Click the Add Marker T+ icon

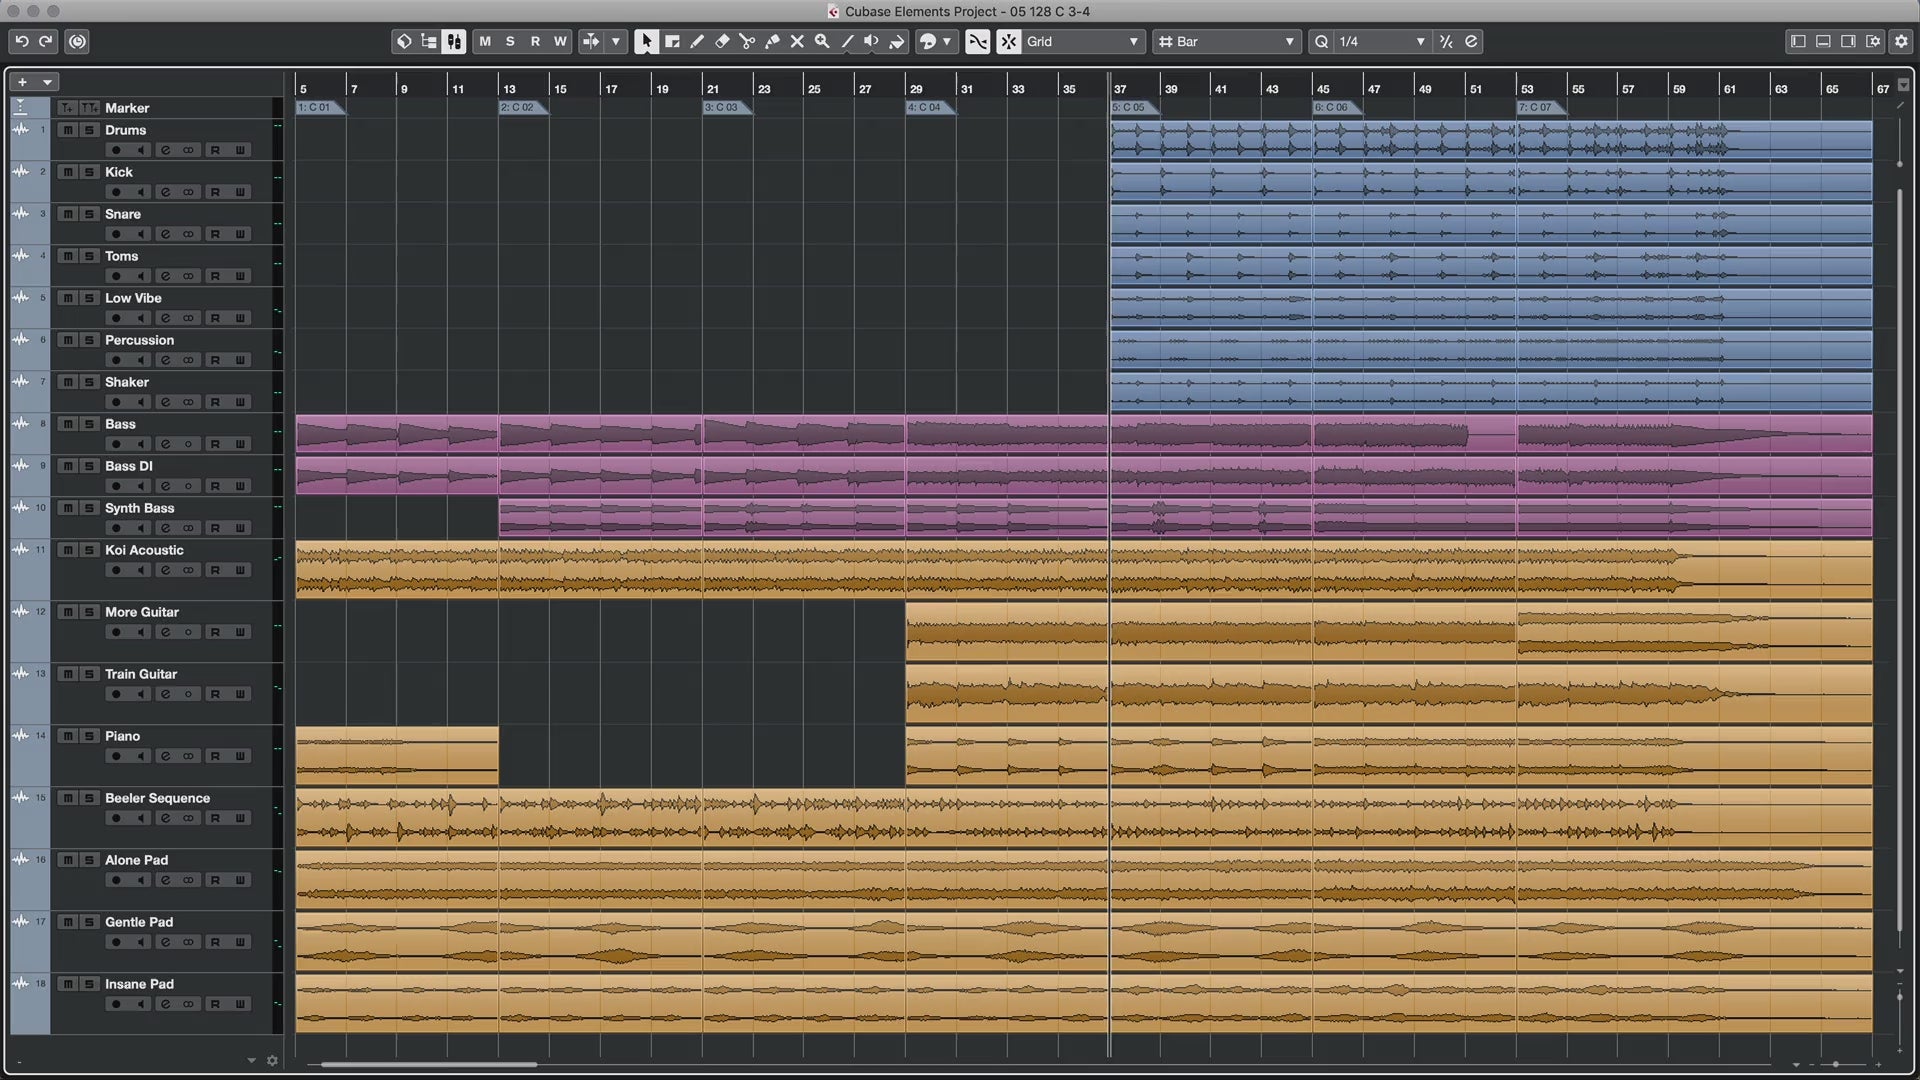[x=67, y=107]
